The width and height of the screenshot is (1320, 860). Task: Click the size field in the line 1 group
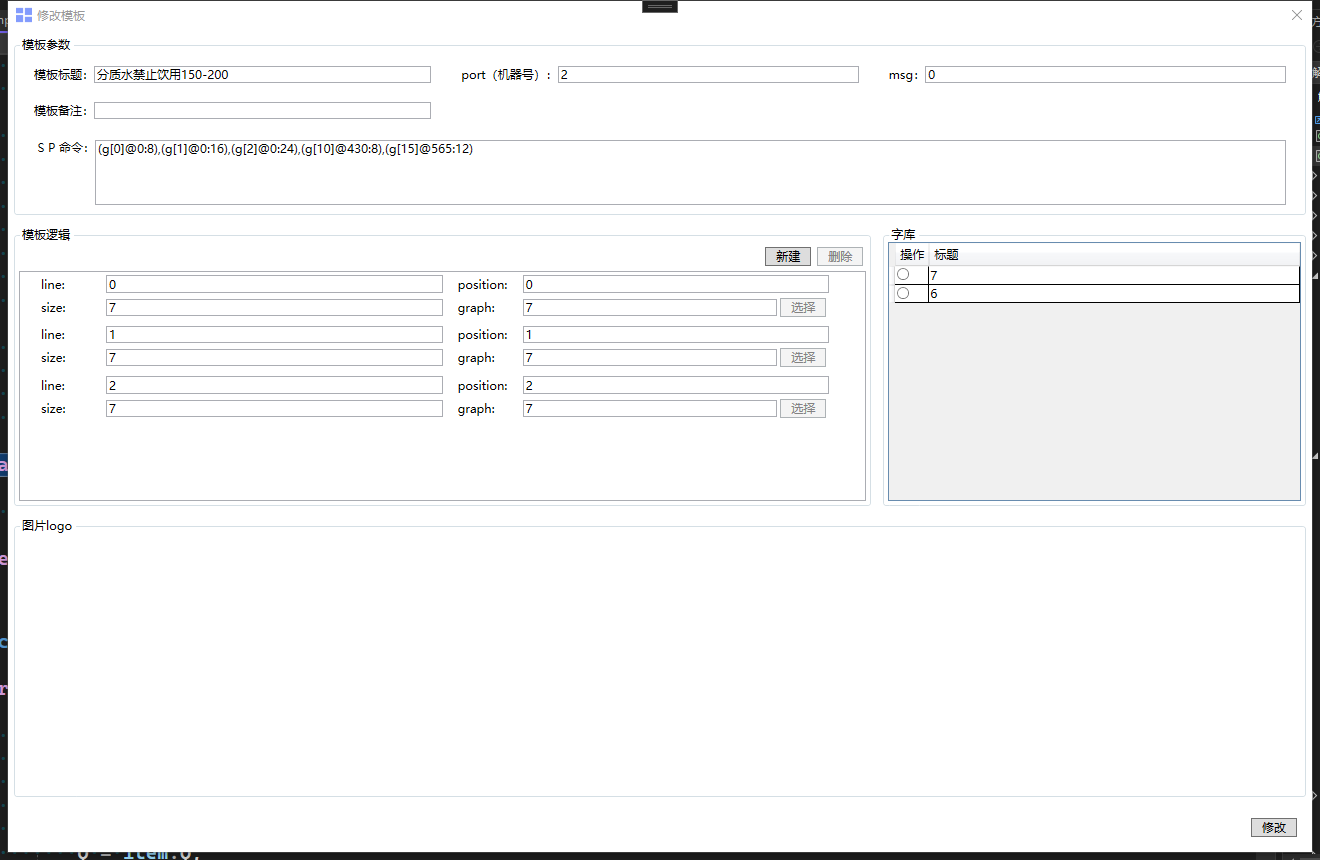pos(274,357)
